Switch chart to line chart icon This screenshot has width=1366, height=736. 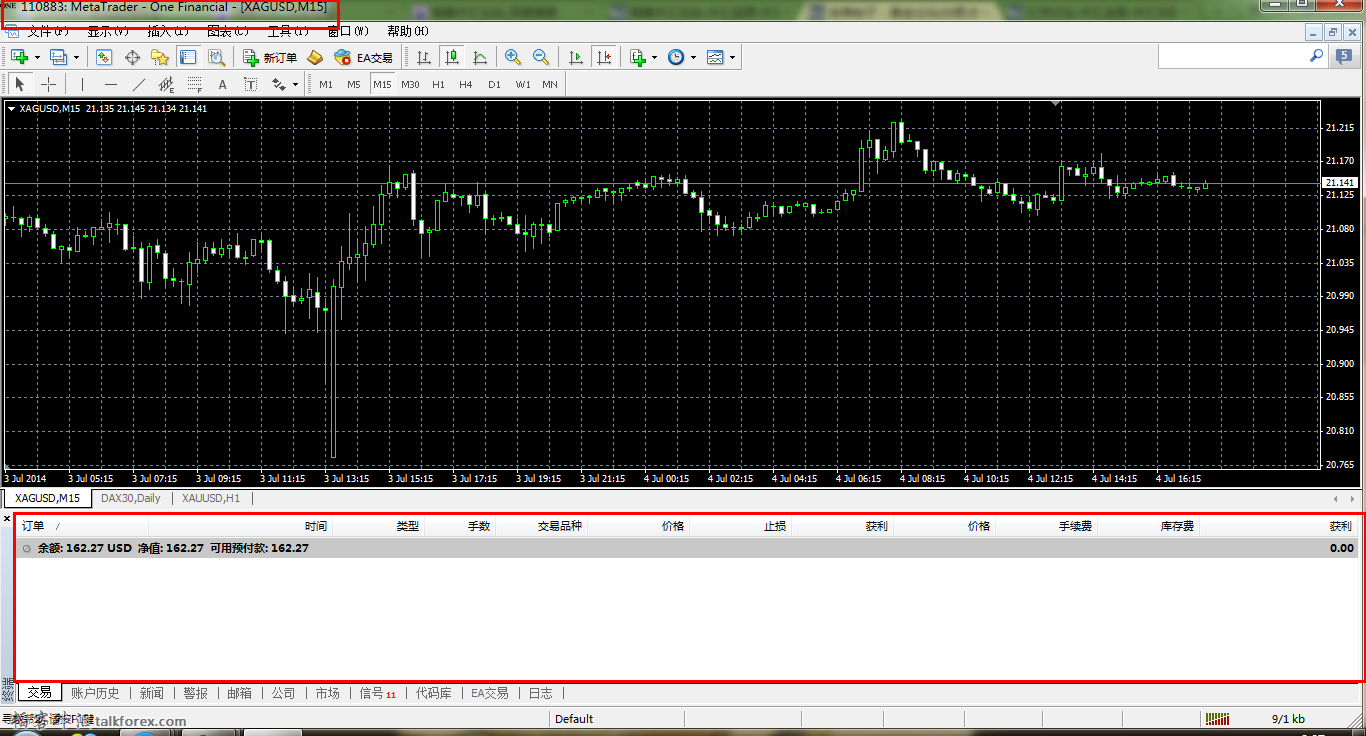click(x=480, y=57)
